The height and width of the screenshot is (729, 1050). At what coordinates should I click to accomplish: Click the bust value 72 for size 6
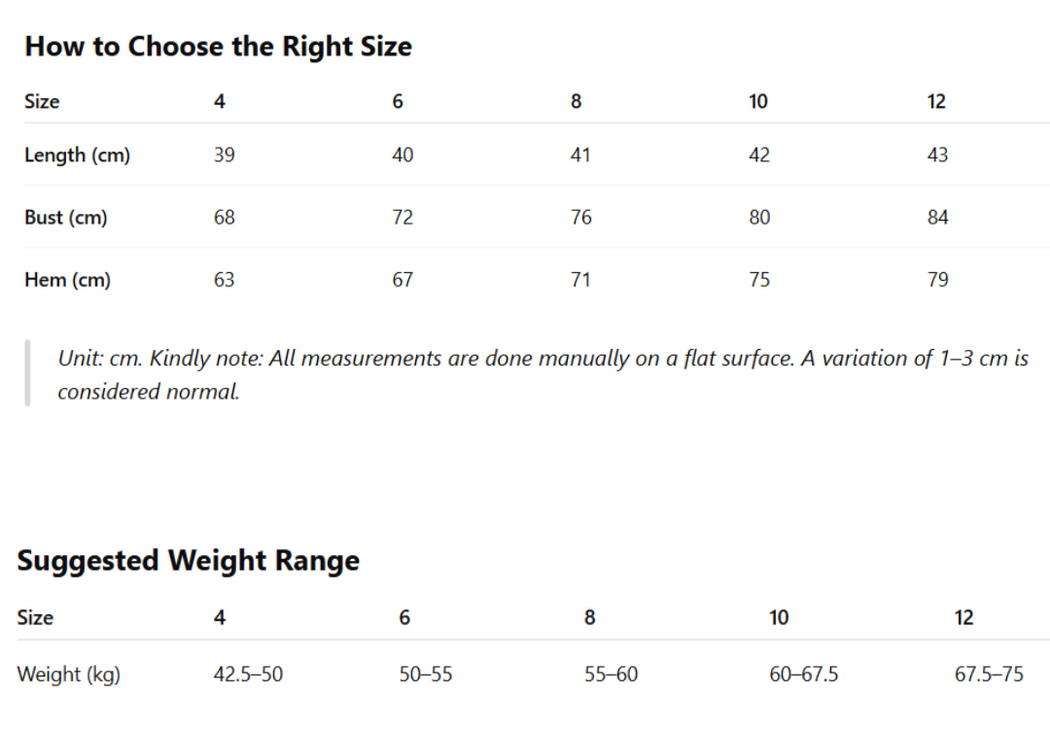point(402,217)
